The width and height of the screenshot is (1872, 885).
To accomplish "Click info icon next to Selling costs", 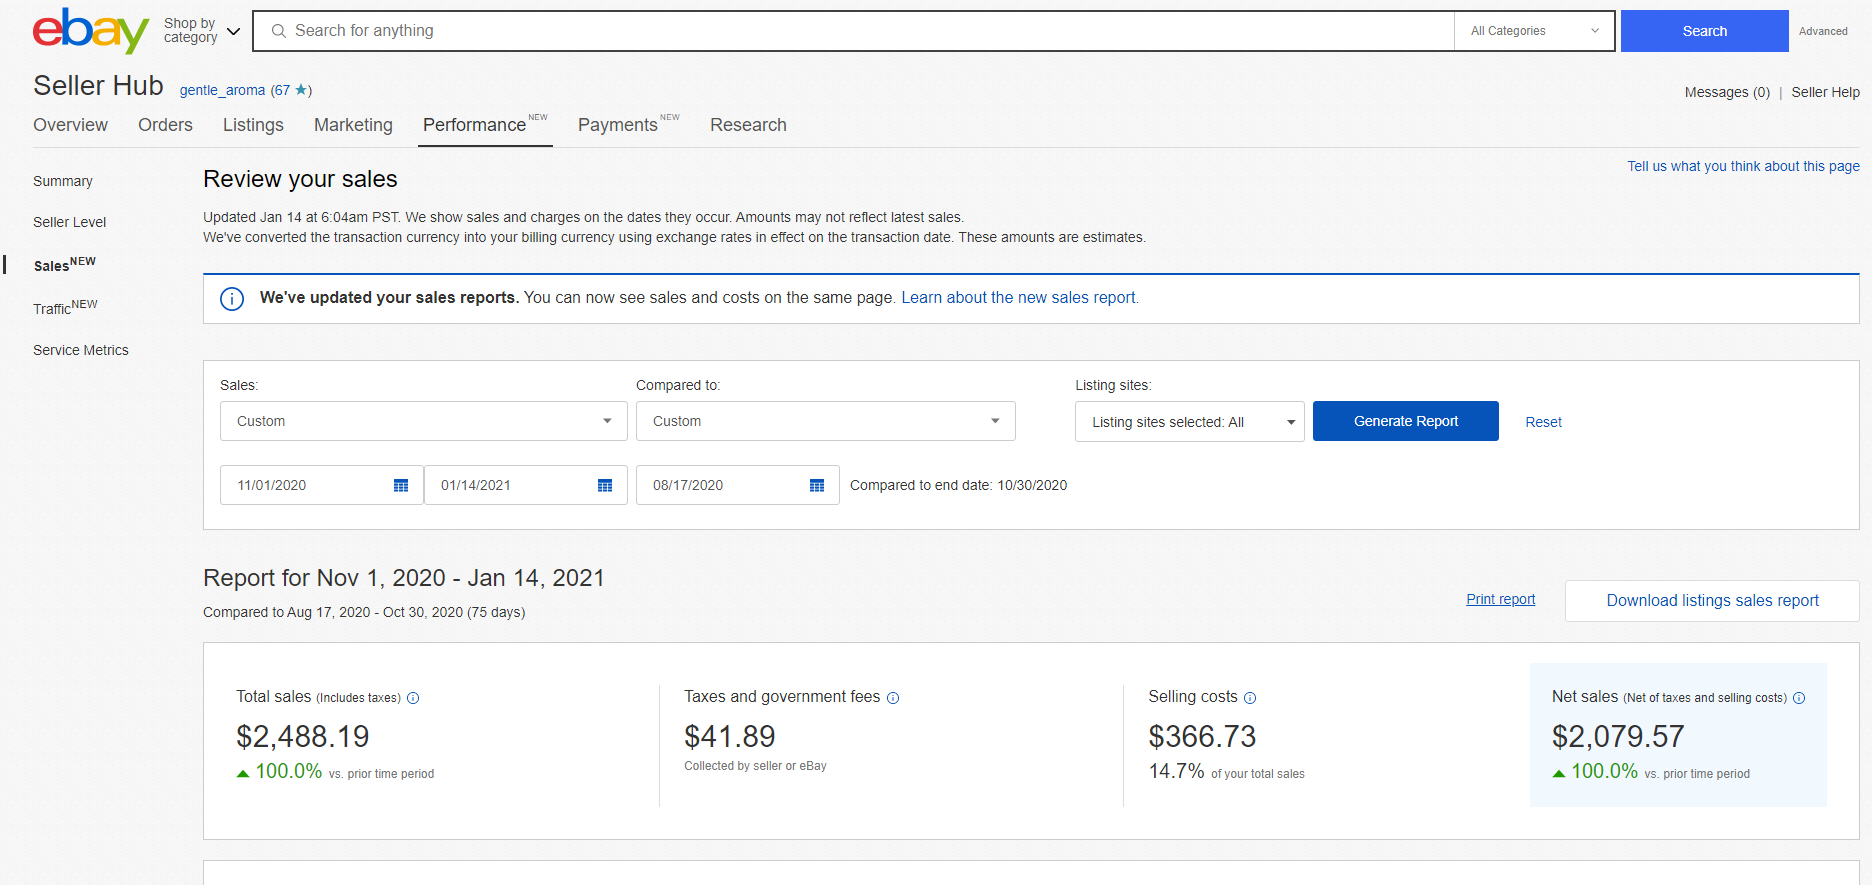I will point(1250,698).
